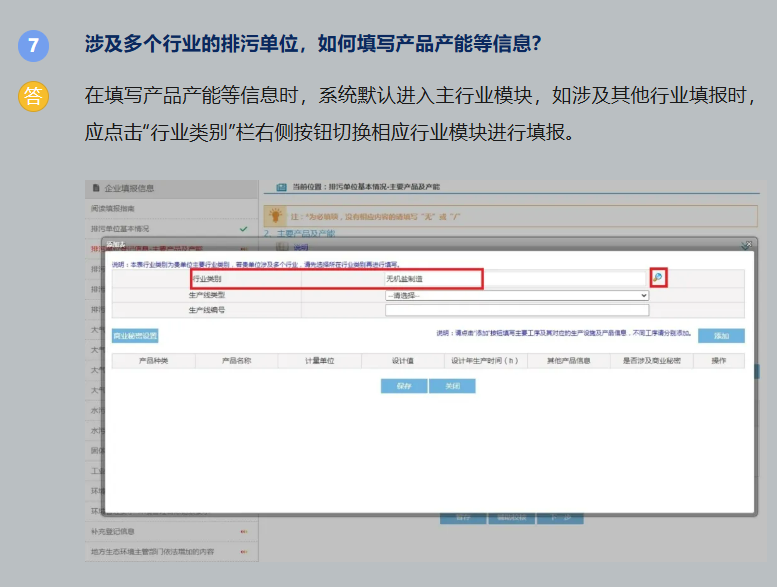The image size is (777, 587).
Task: Open 阅读填报指南 in the sidebar
Action: pos(112,207)
